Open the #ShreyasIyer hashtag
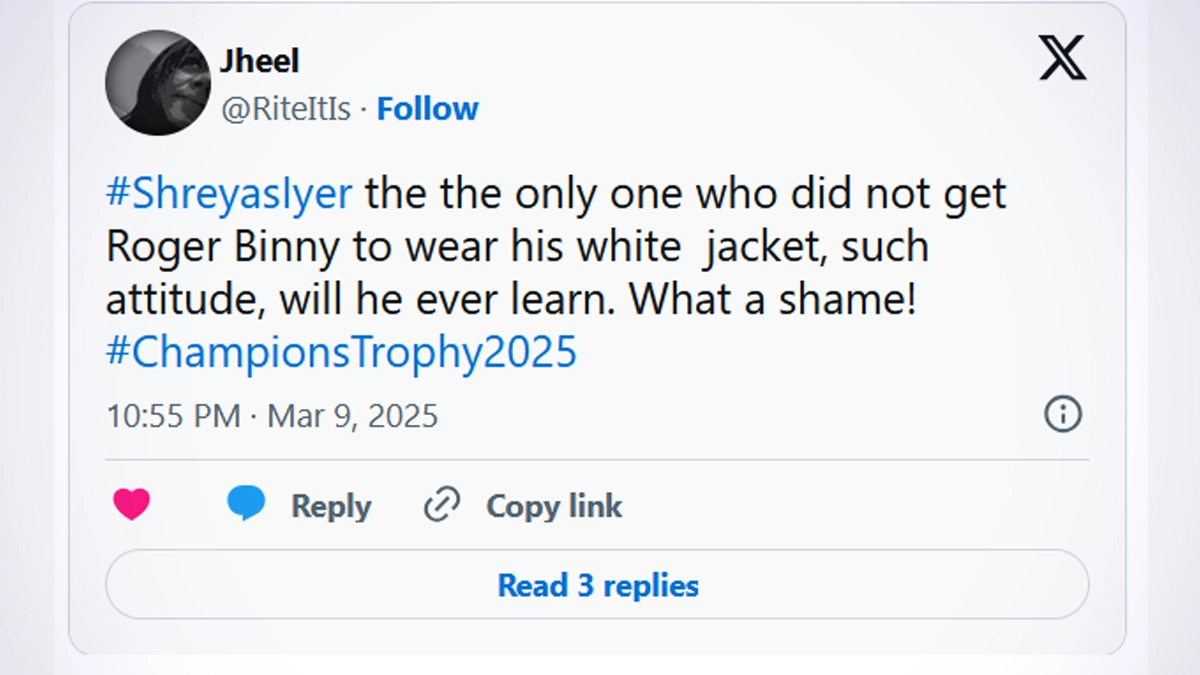 click(229, 193)
